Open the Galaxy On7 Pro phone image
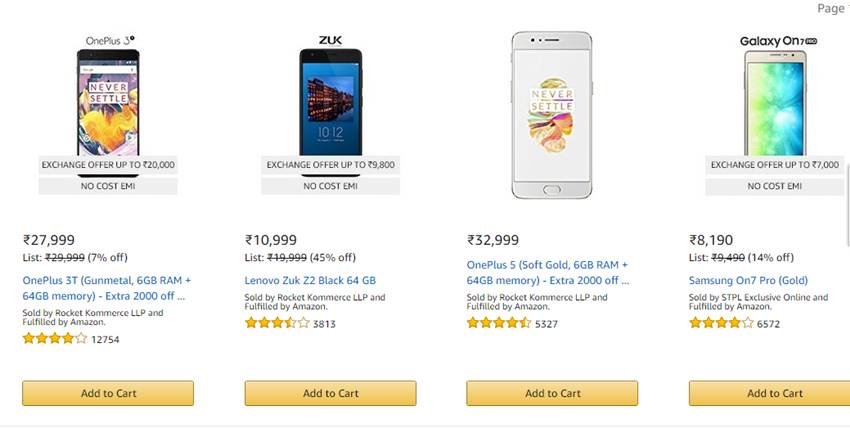The height and width of the screenshot is (428, 850). (x=773, y=100)
